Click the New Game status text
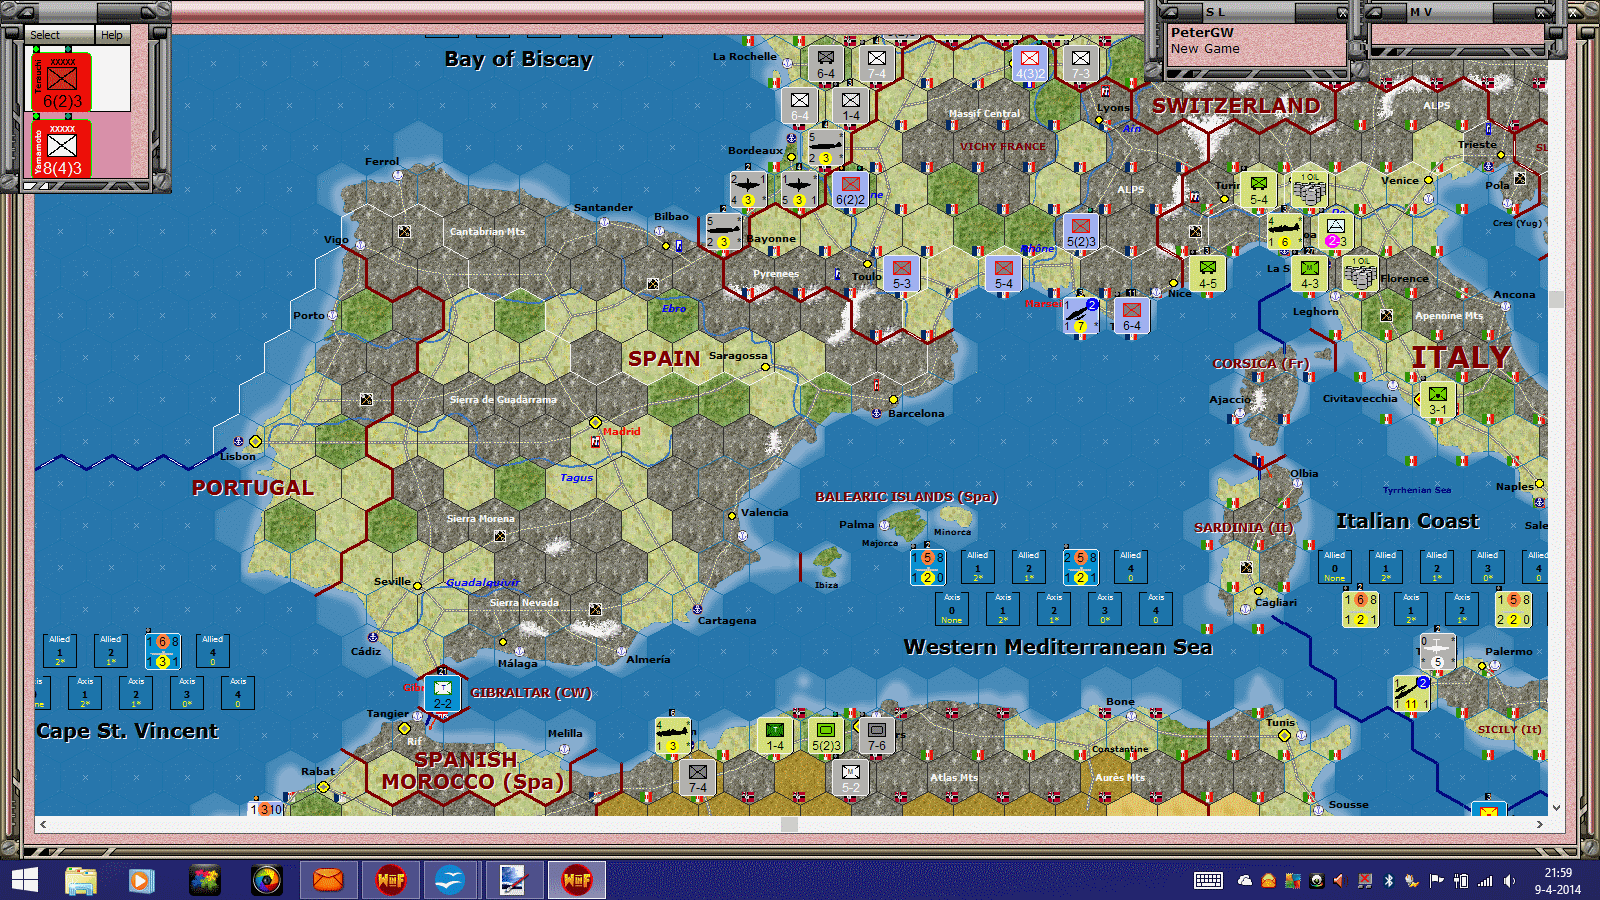The width and height of the screenshot is (1600, 900). [1205, 48]
